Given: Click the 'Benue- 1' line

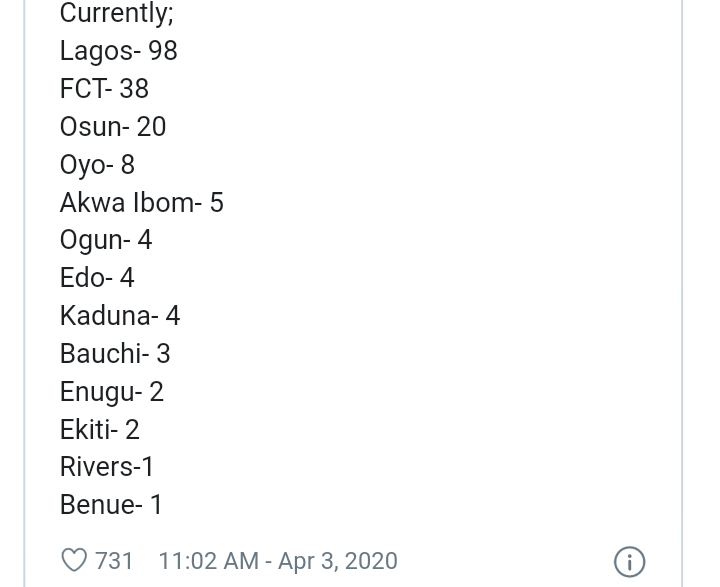Looking at the screenshot, I should coord(111,505).
